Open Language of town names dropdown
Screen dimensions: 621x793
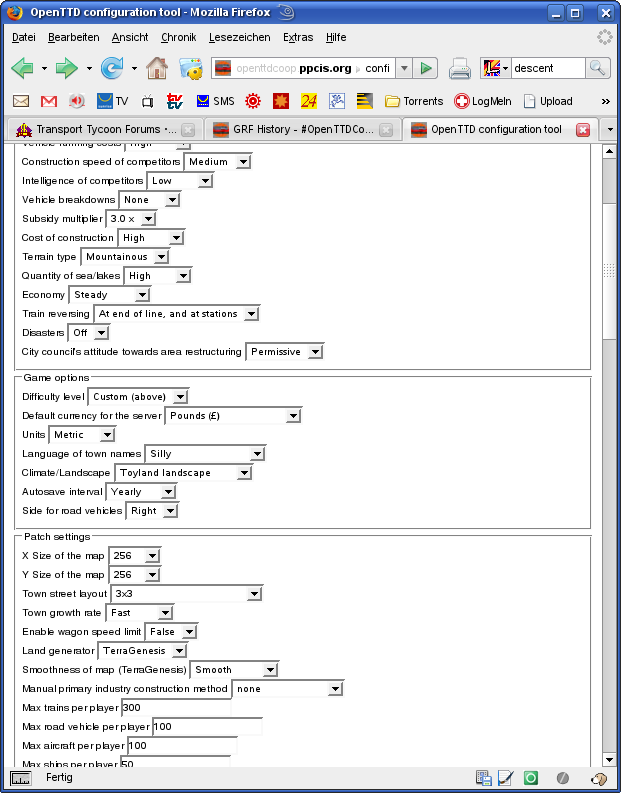(x=205, y=454)
